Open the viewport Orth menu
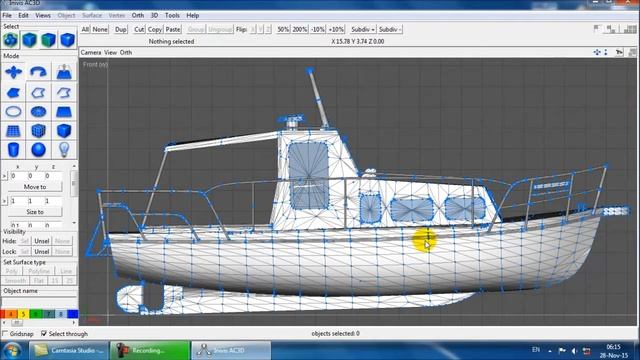The image size is (640, 360). click(126, 52)
